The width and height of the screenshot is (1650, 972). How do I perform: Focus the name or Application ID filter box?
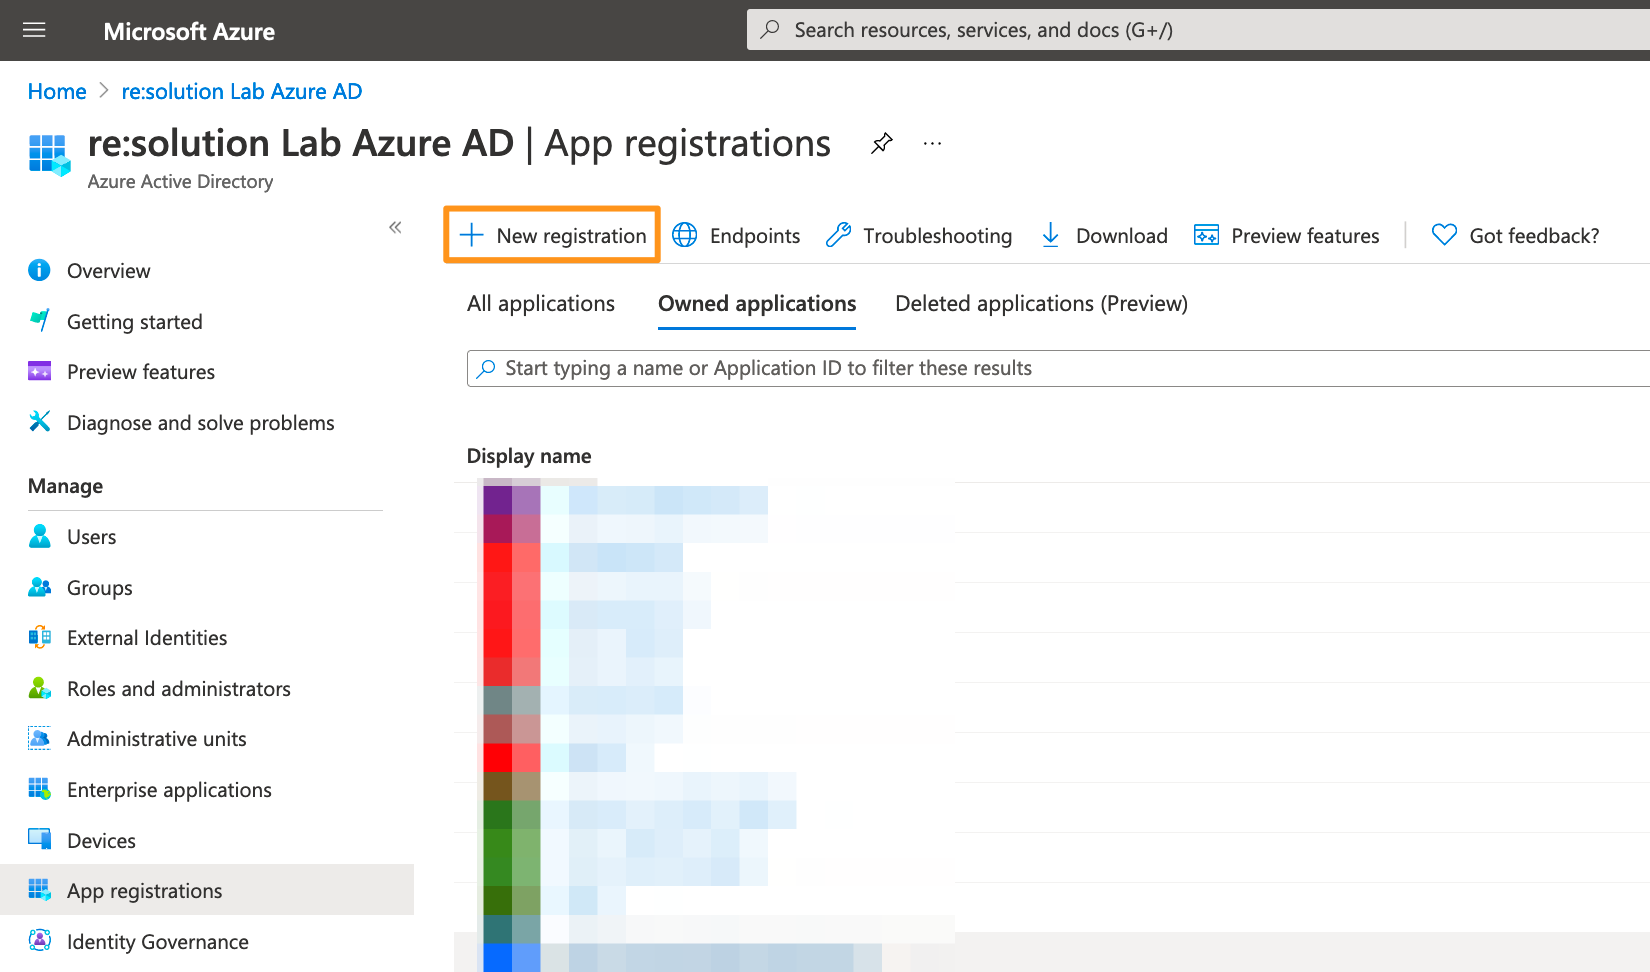[1058, 368]
